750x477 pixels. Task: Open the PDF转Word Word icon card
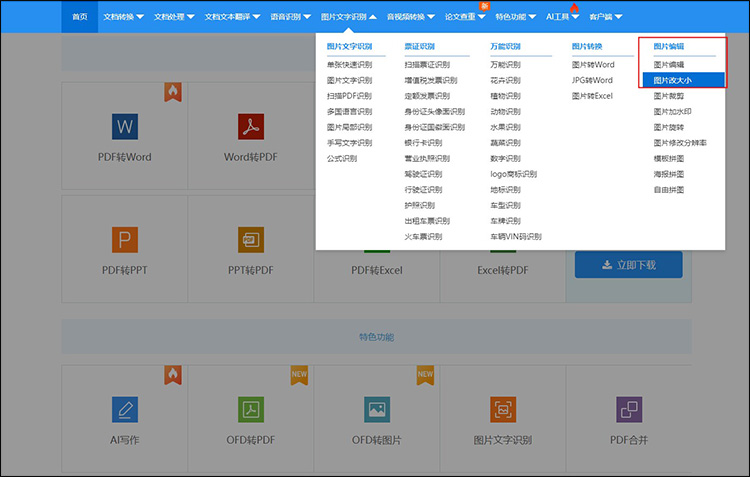coord(125,127)
